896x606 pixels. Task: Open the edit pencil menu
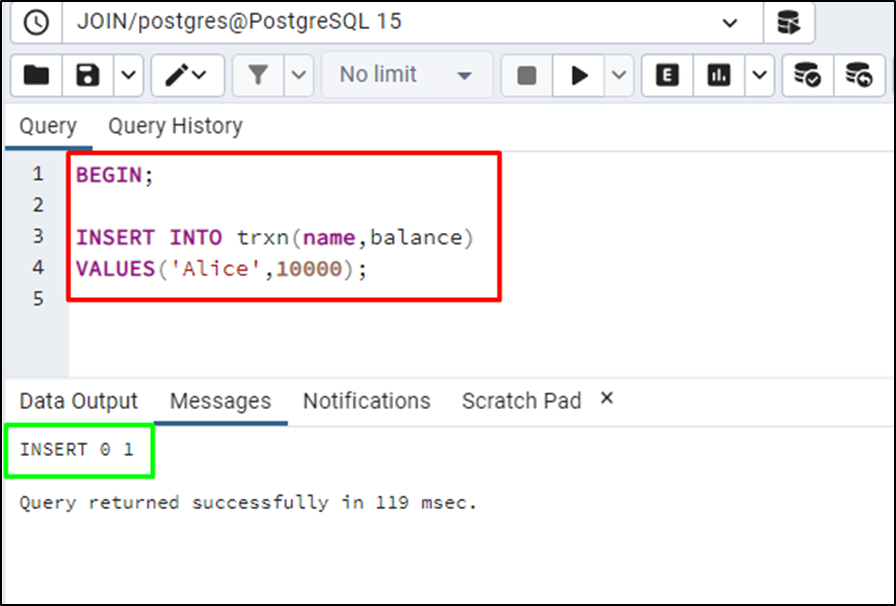(x=187, y=75)
